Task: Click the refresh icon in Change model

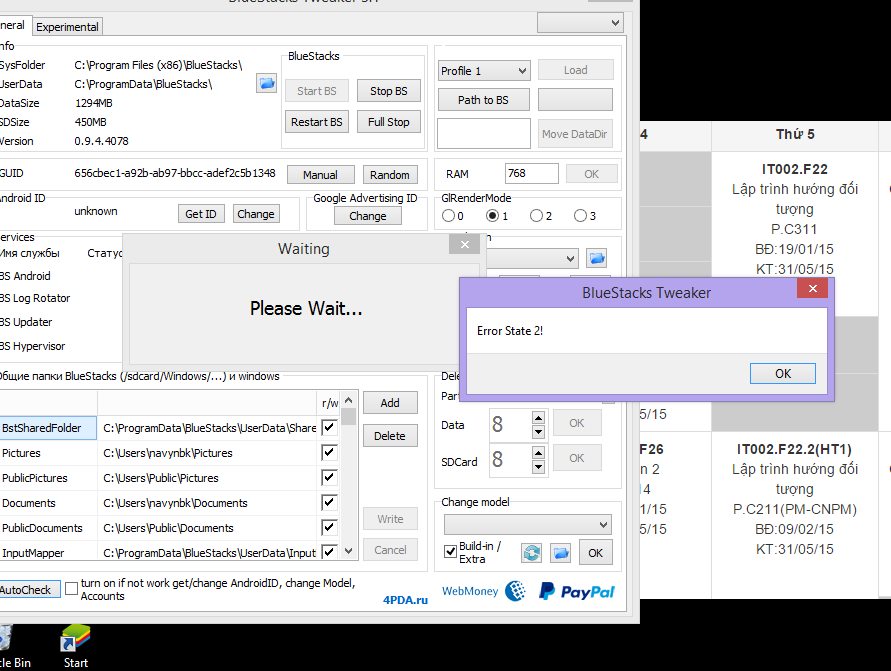Action: 531,553
